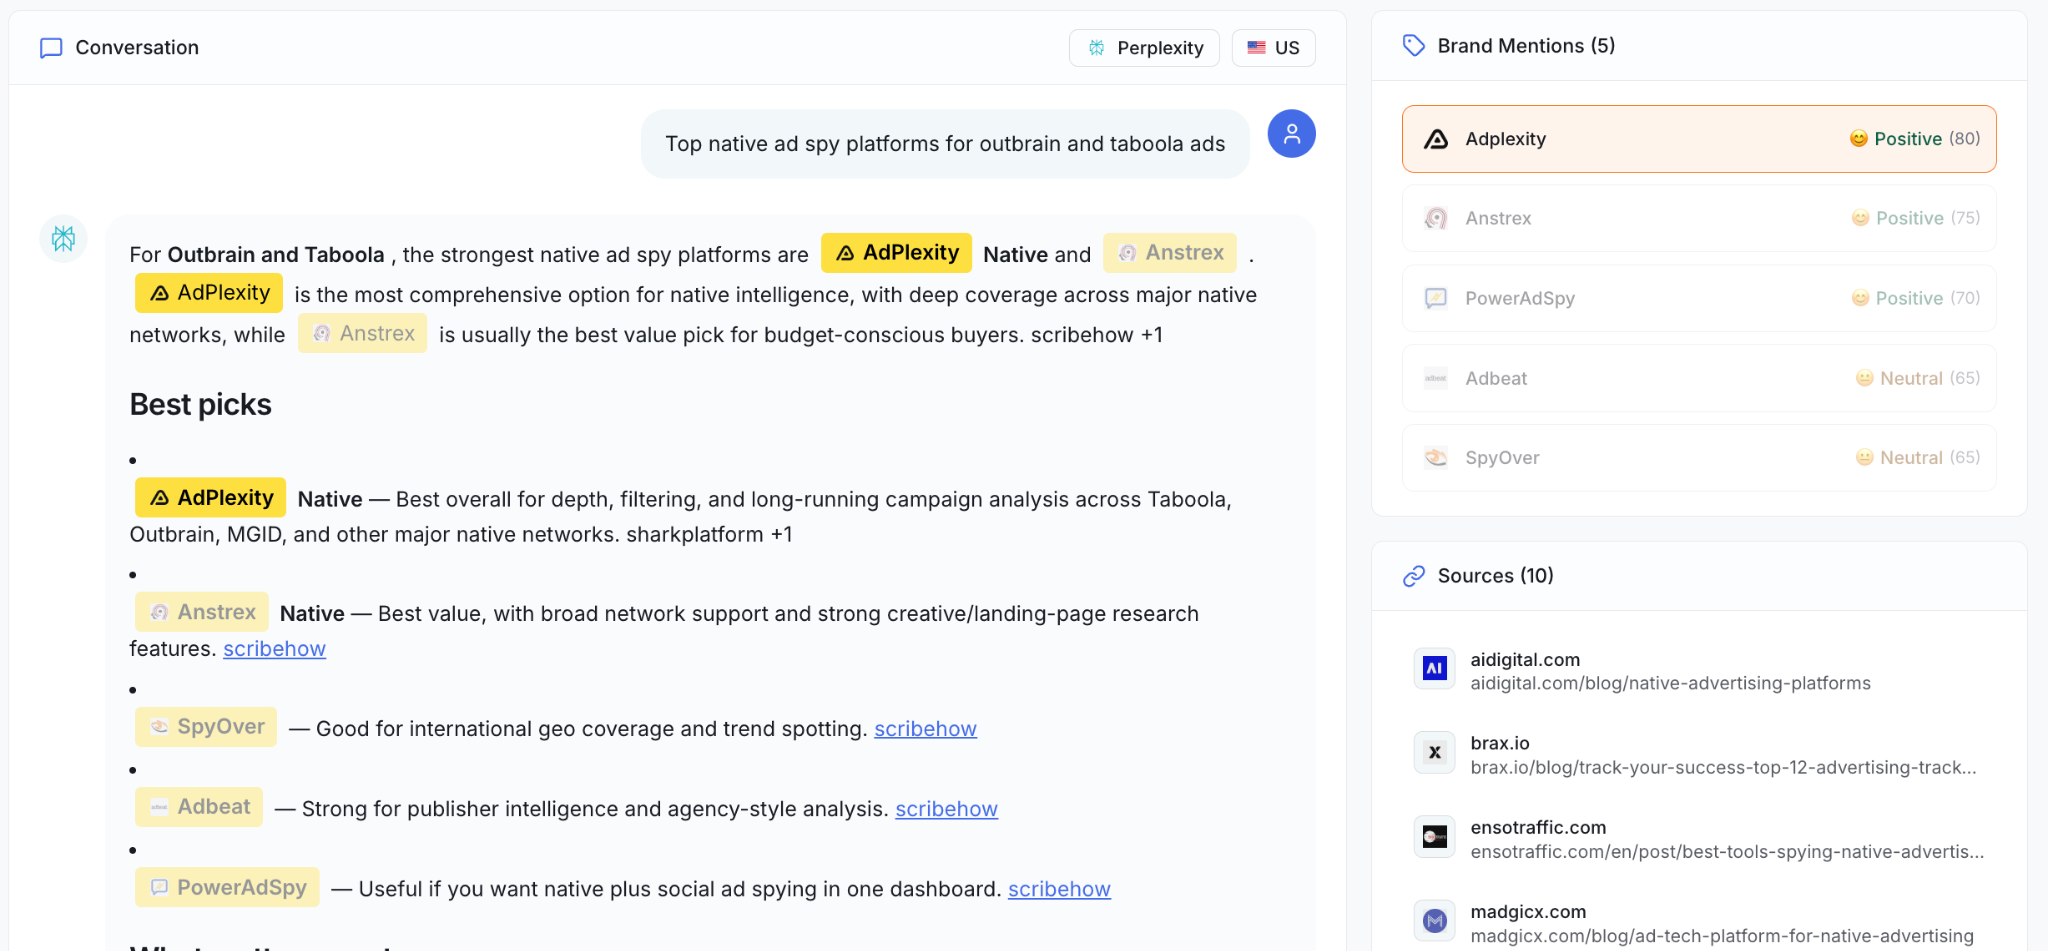Open the scribehow link in SpyOver bullet
This screenshot has width=2048, height=951.
(925, 729)
